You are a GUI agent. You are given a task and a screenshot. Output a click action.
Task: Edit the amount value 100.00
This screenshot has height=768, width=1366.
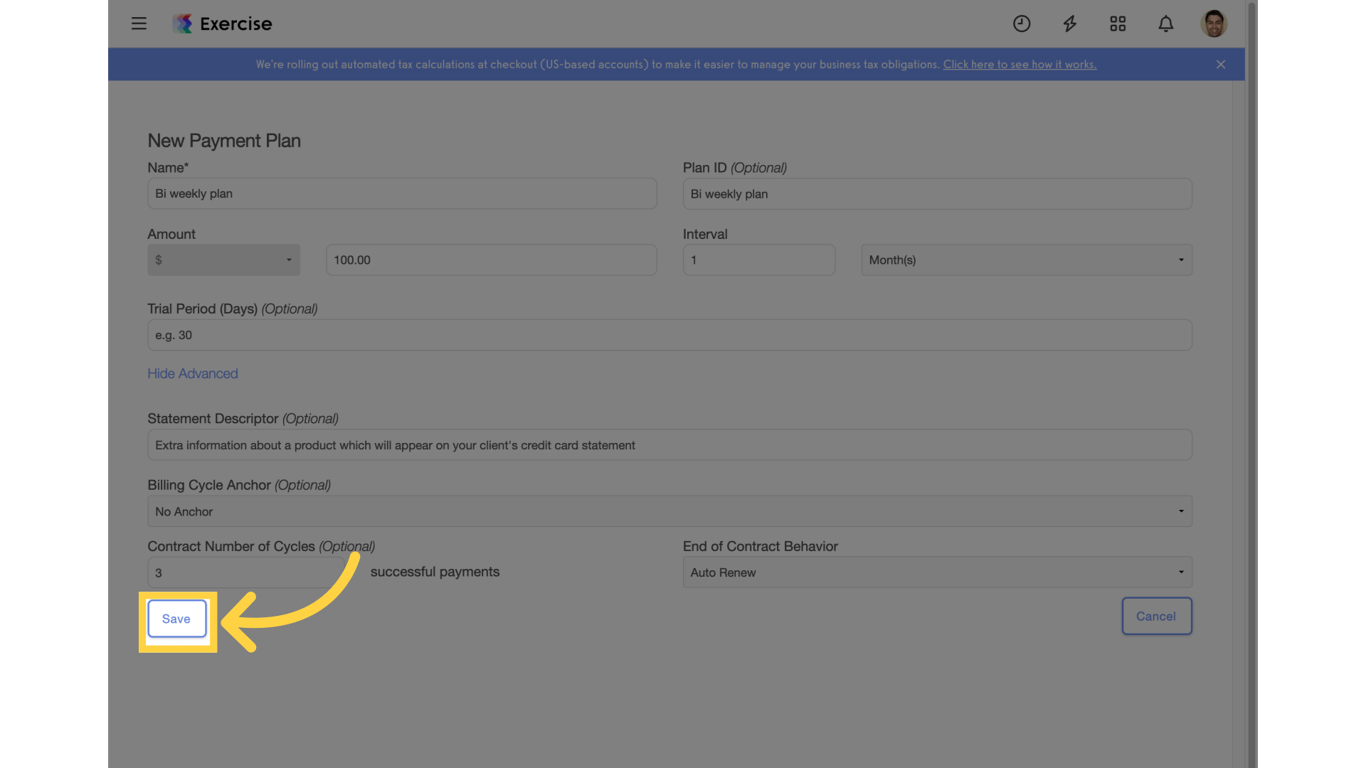click(491, 260)
